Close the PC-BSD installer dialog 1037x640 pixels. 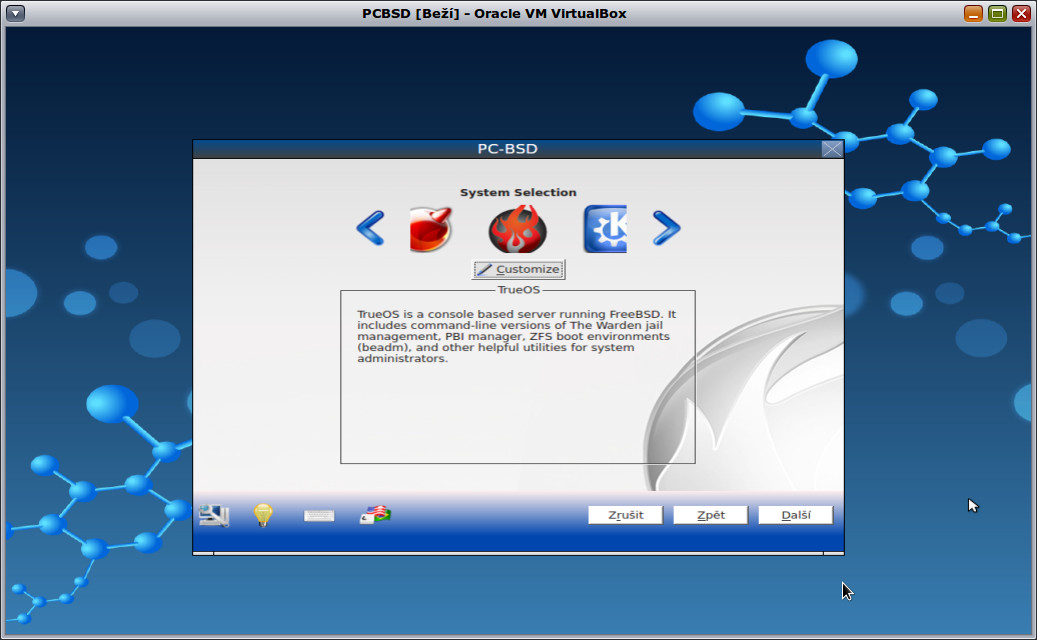pos(831,148)
